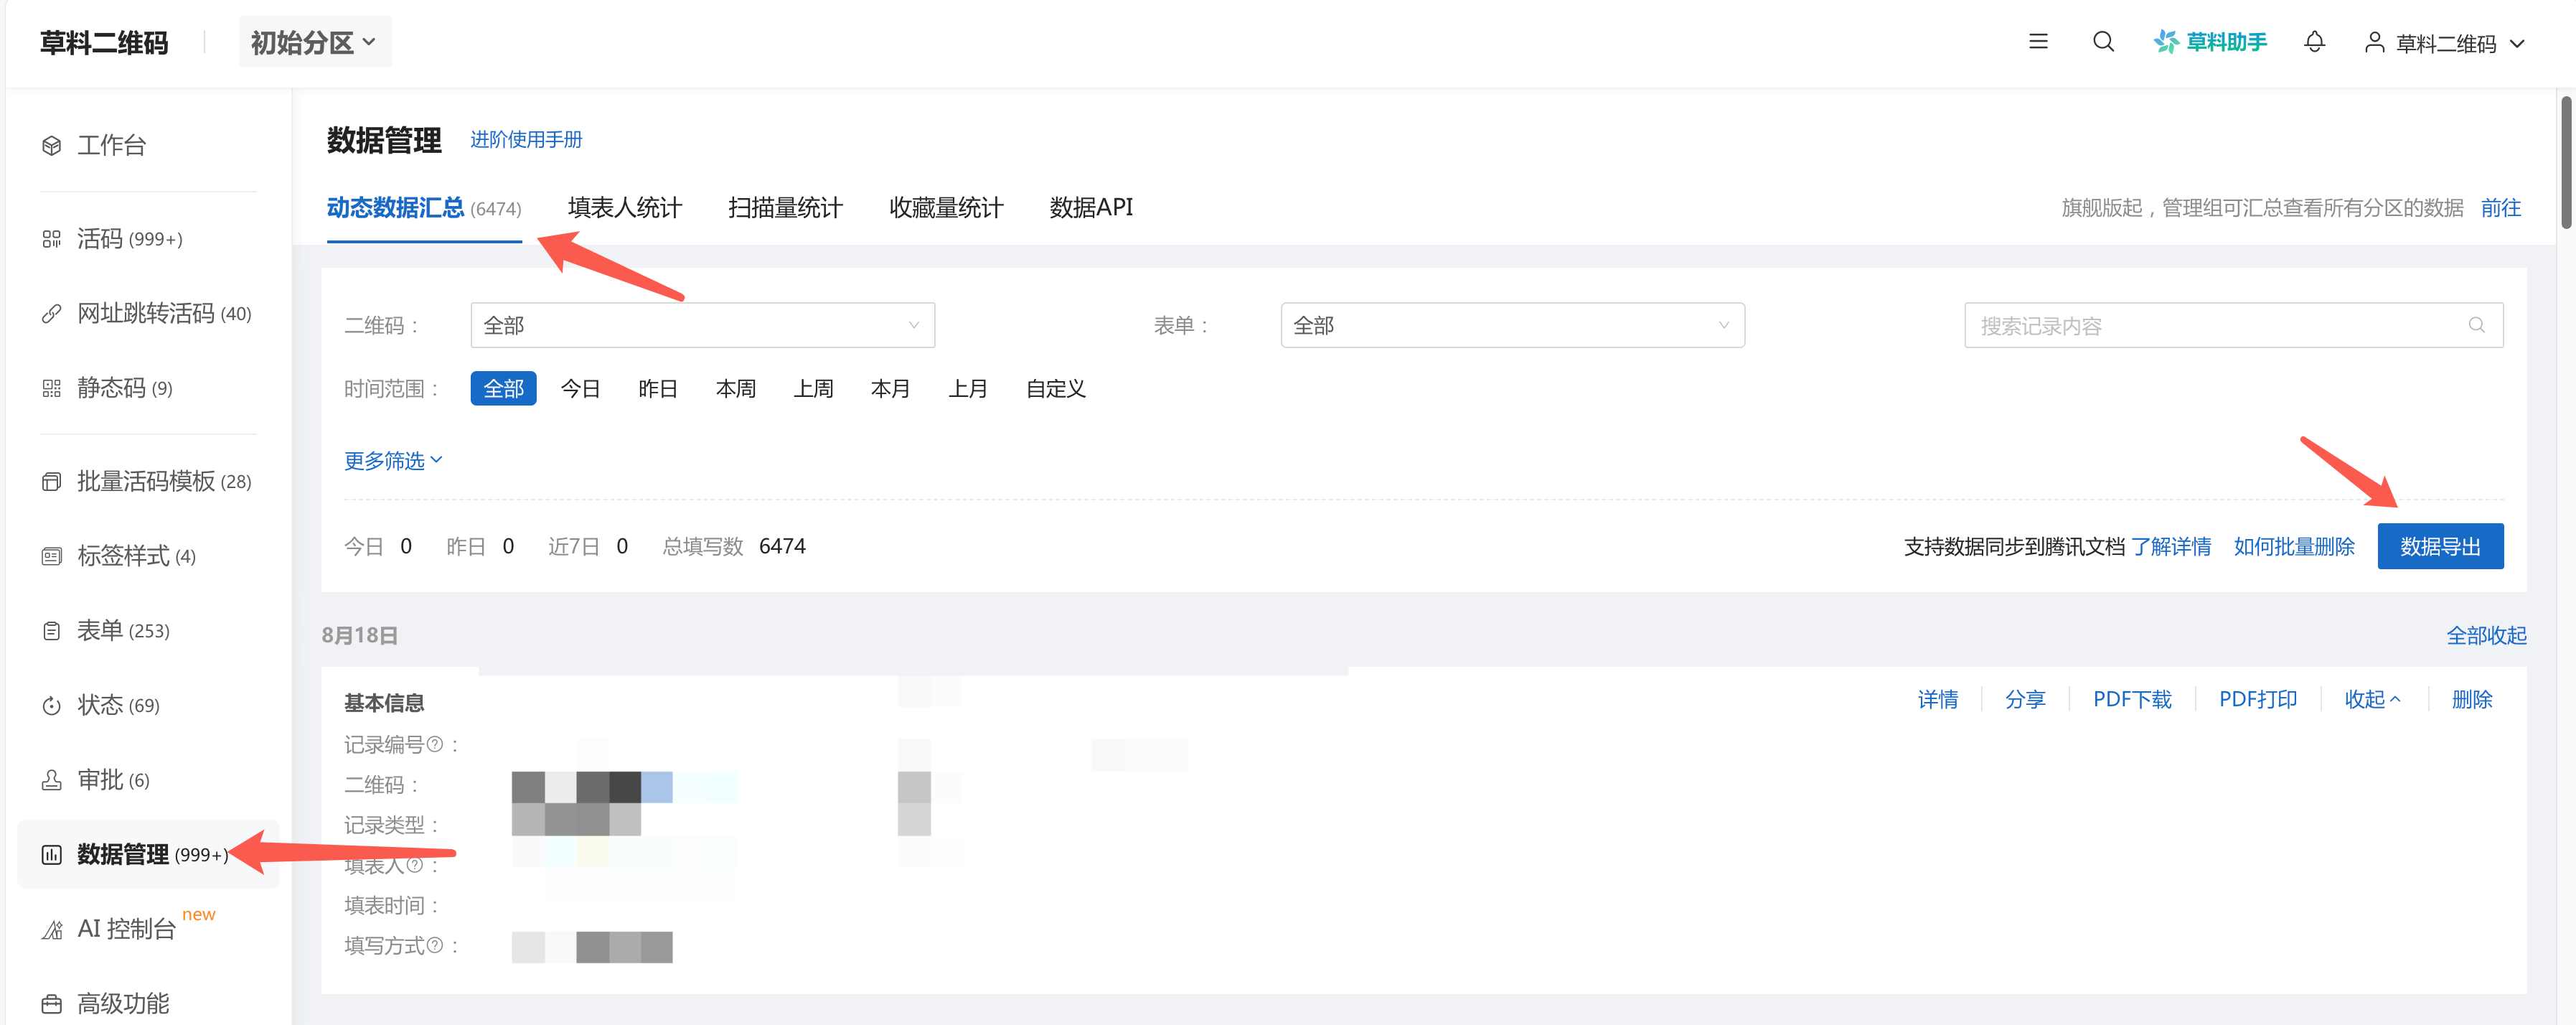Open 状态 (69) in sidebar
Screen dimensions: 2576x1025
coord(118,705)
